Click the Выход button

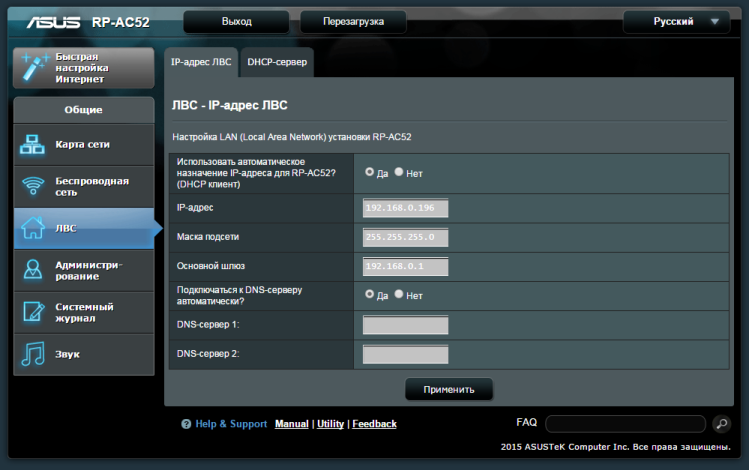click(236, 21)
